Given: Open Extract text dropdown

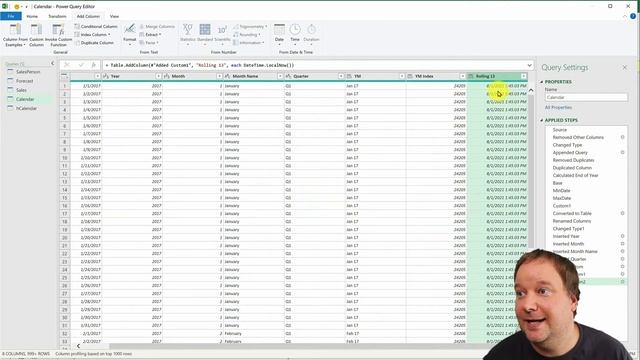Looking at the screenshot, I should pos(150,35).
